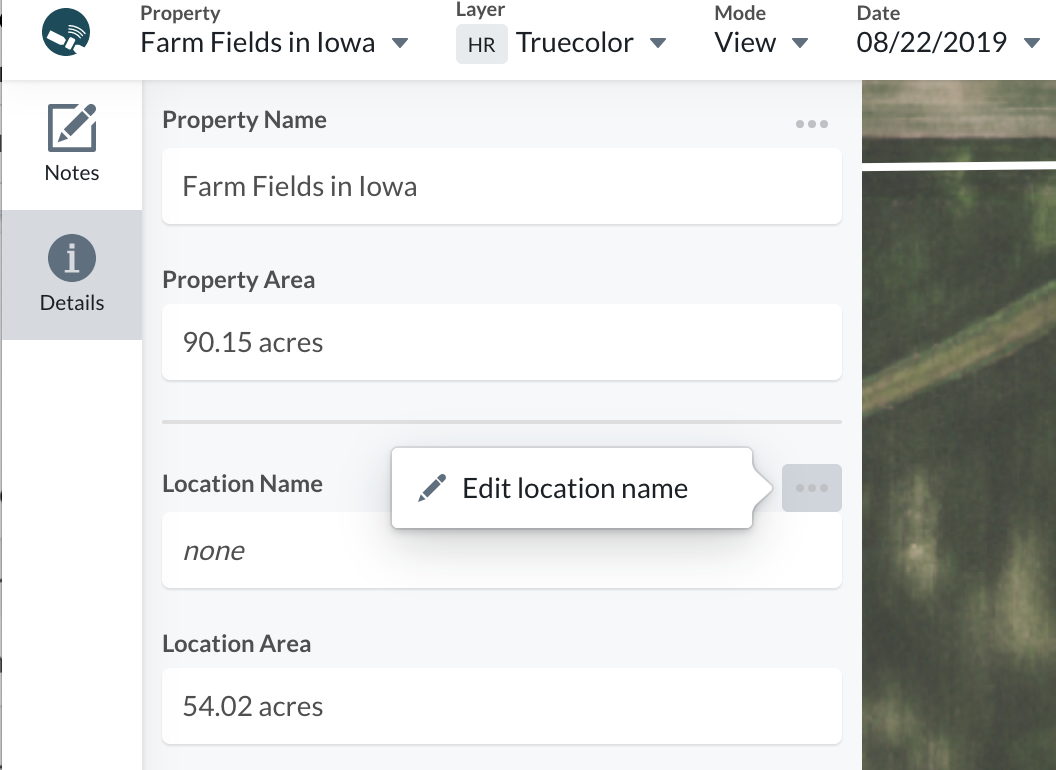Select Edit location name menu entry
This screenshot has height=770, width=1056.
click(x=574, y=487)
